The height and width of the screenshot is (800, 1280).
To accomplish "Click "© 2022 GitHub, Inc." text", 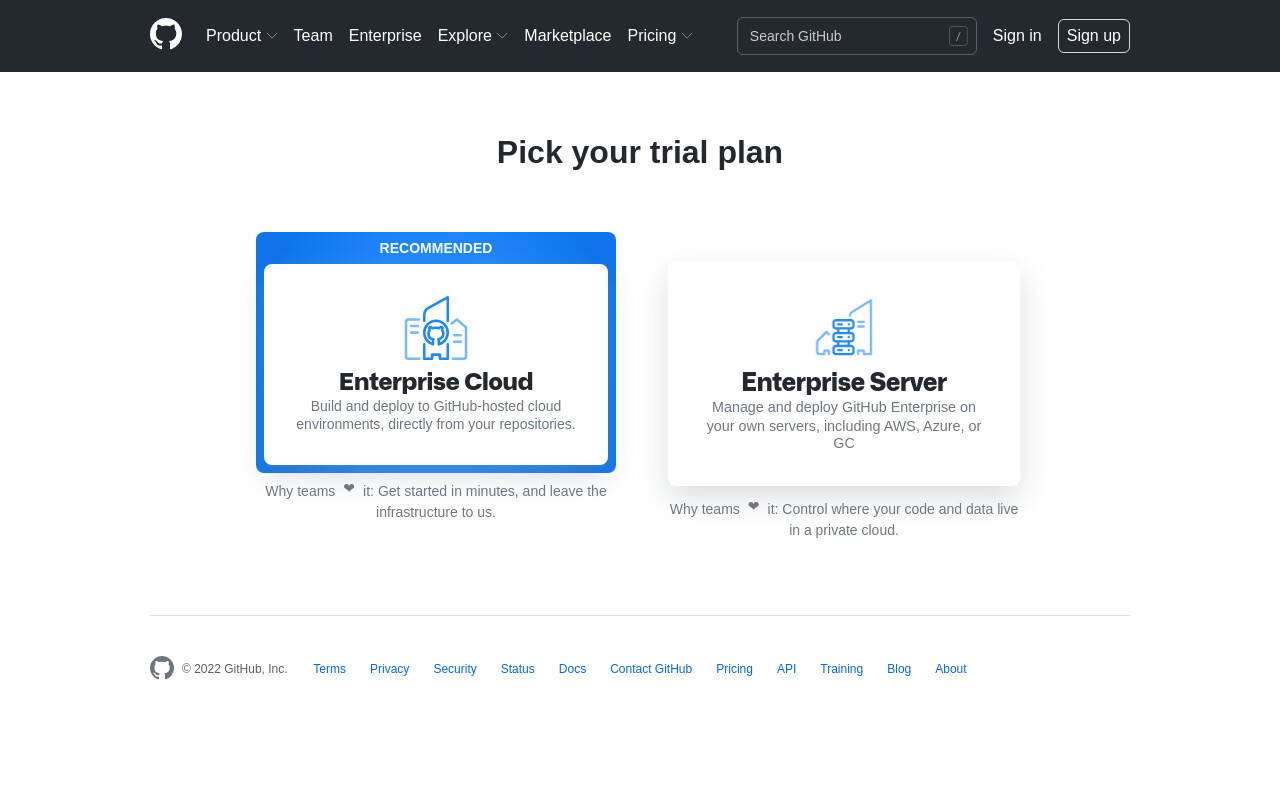I will pyautogui.click(x=235, y=669).
